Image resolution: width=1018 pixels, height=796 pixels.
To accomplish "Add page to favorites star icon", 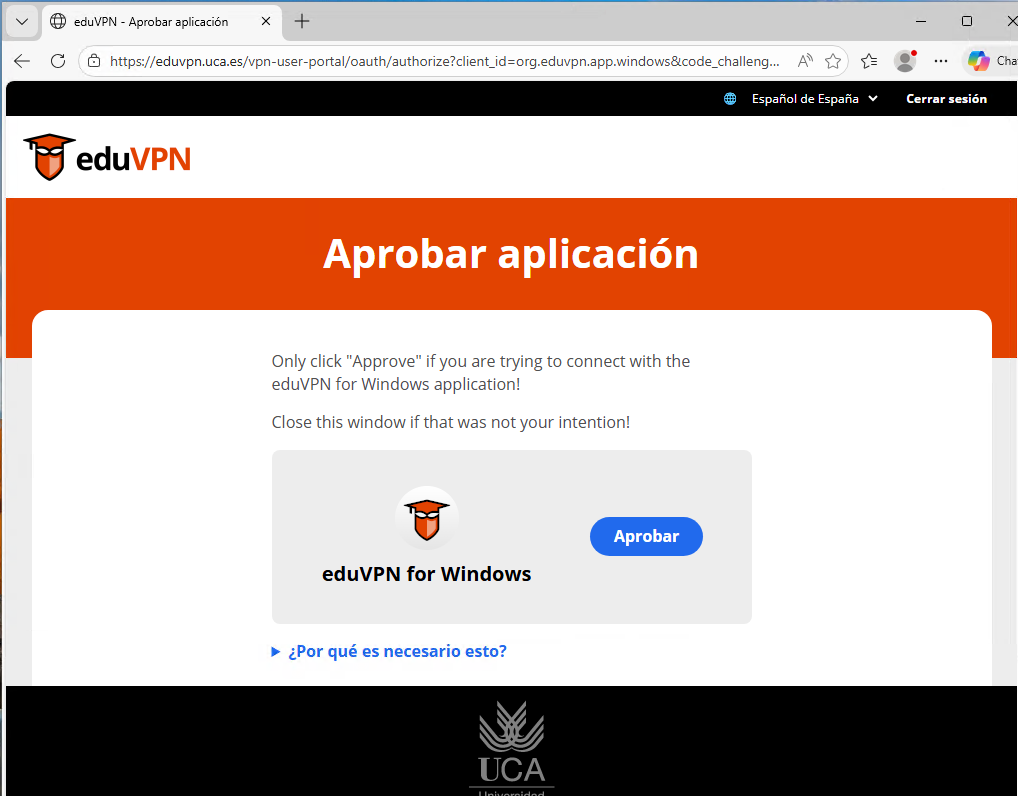I will coord(833,61).
